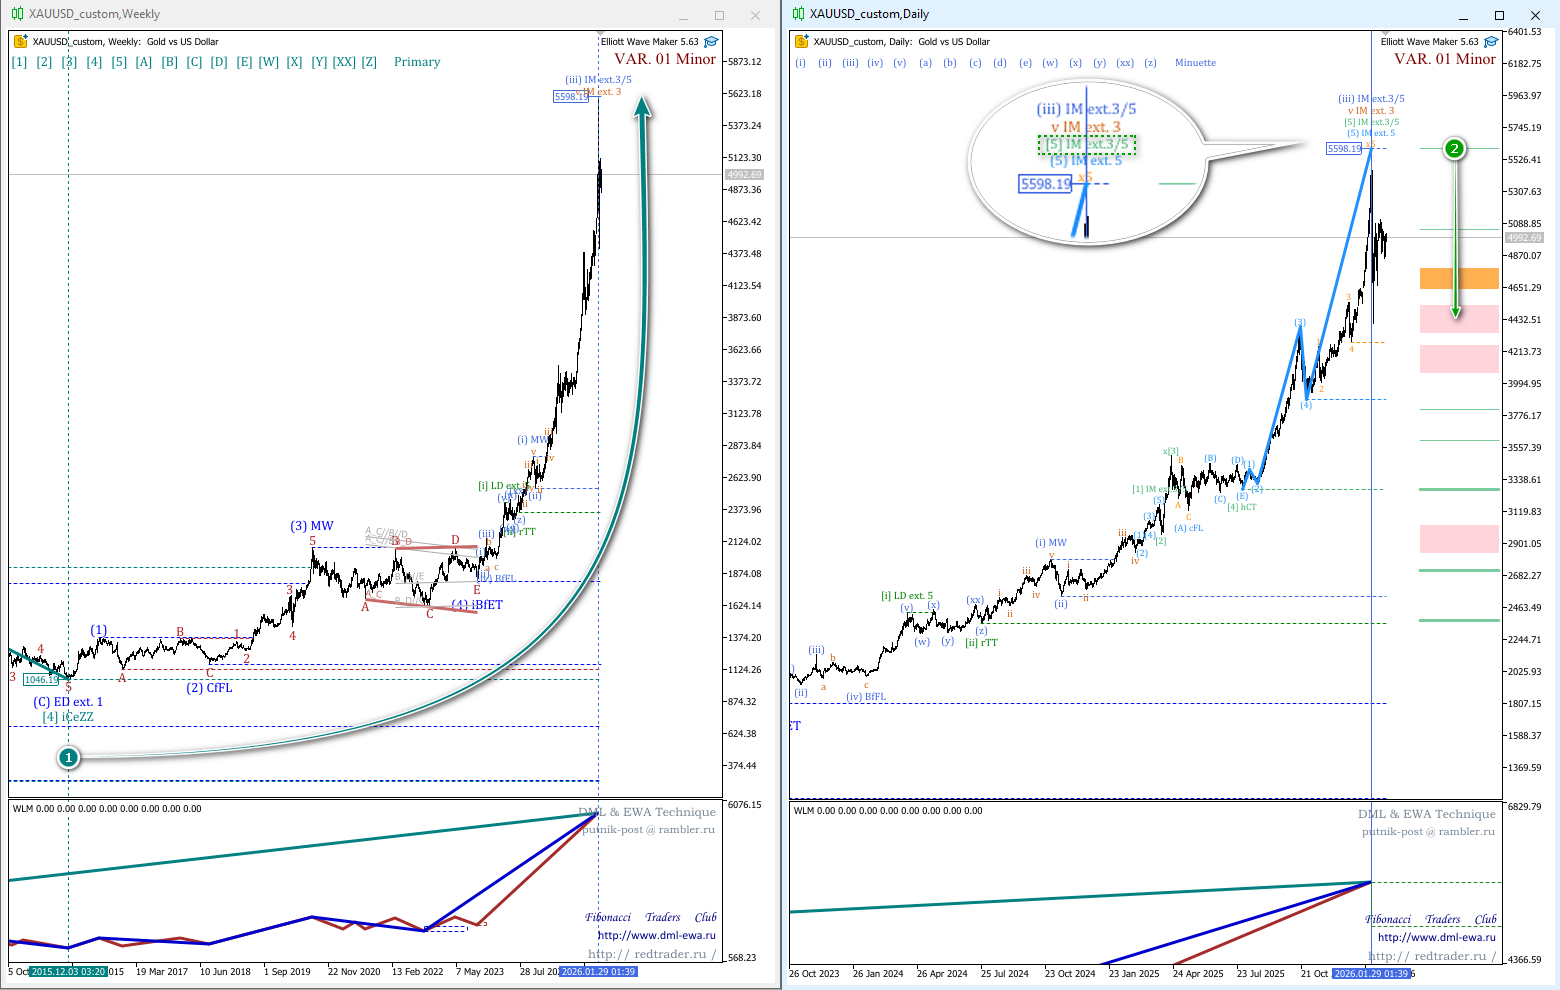Open the Primary wave degree selector
This screenshot has width=1560, height=990.
tap(417, 62)
